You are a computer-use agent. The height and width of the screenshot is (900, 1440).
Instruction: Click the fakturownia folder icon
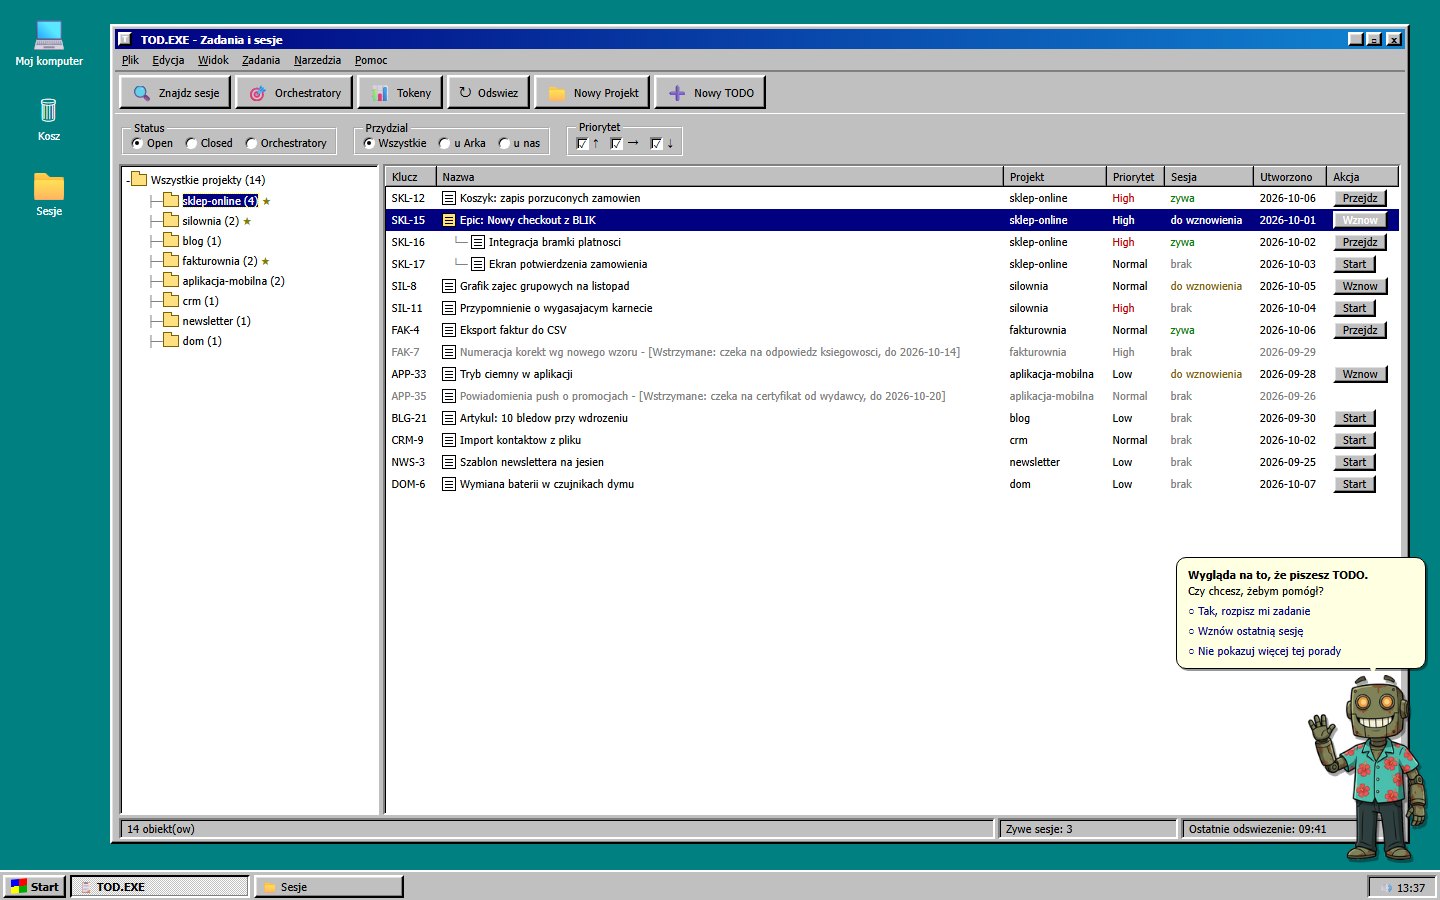click(x=171, y=261)
